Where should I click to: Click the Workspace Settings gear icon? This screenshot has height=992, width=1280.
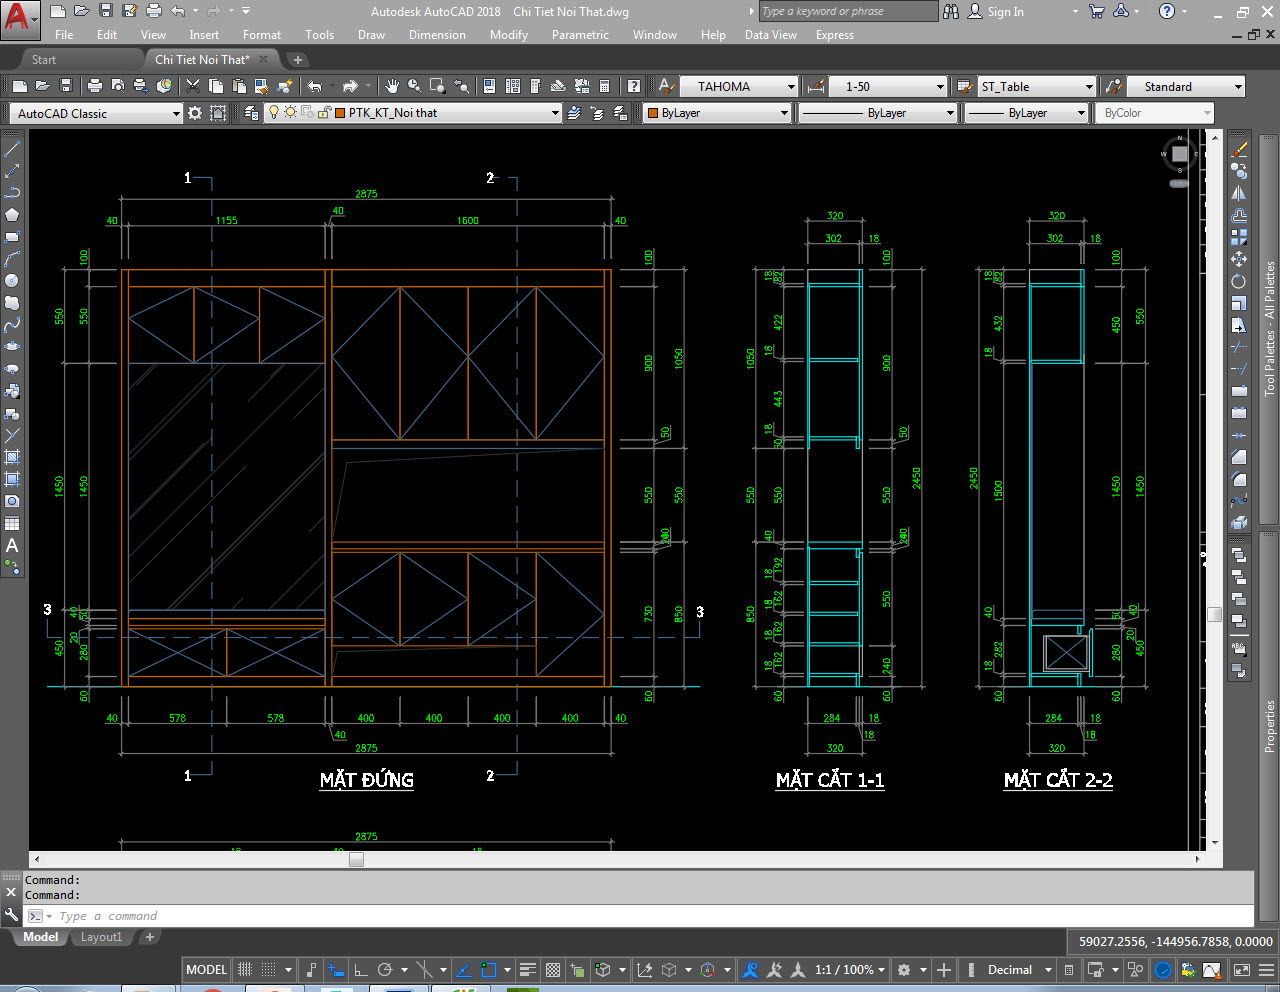(195, 113)
